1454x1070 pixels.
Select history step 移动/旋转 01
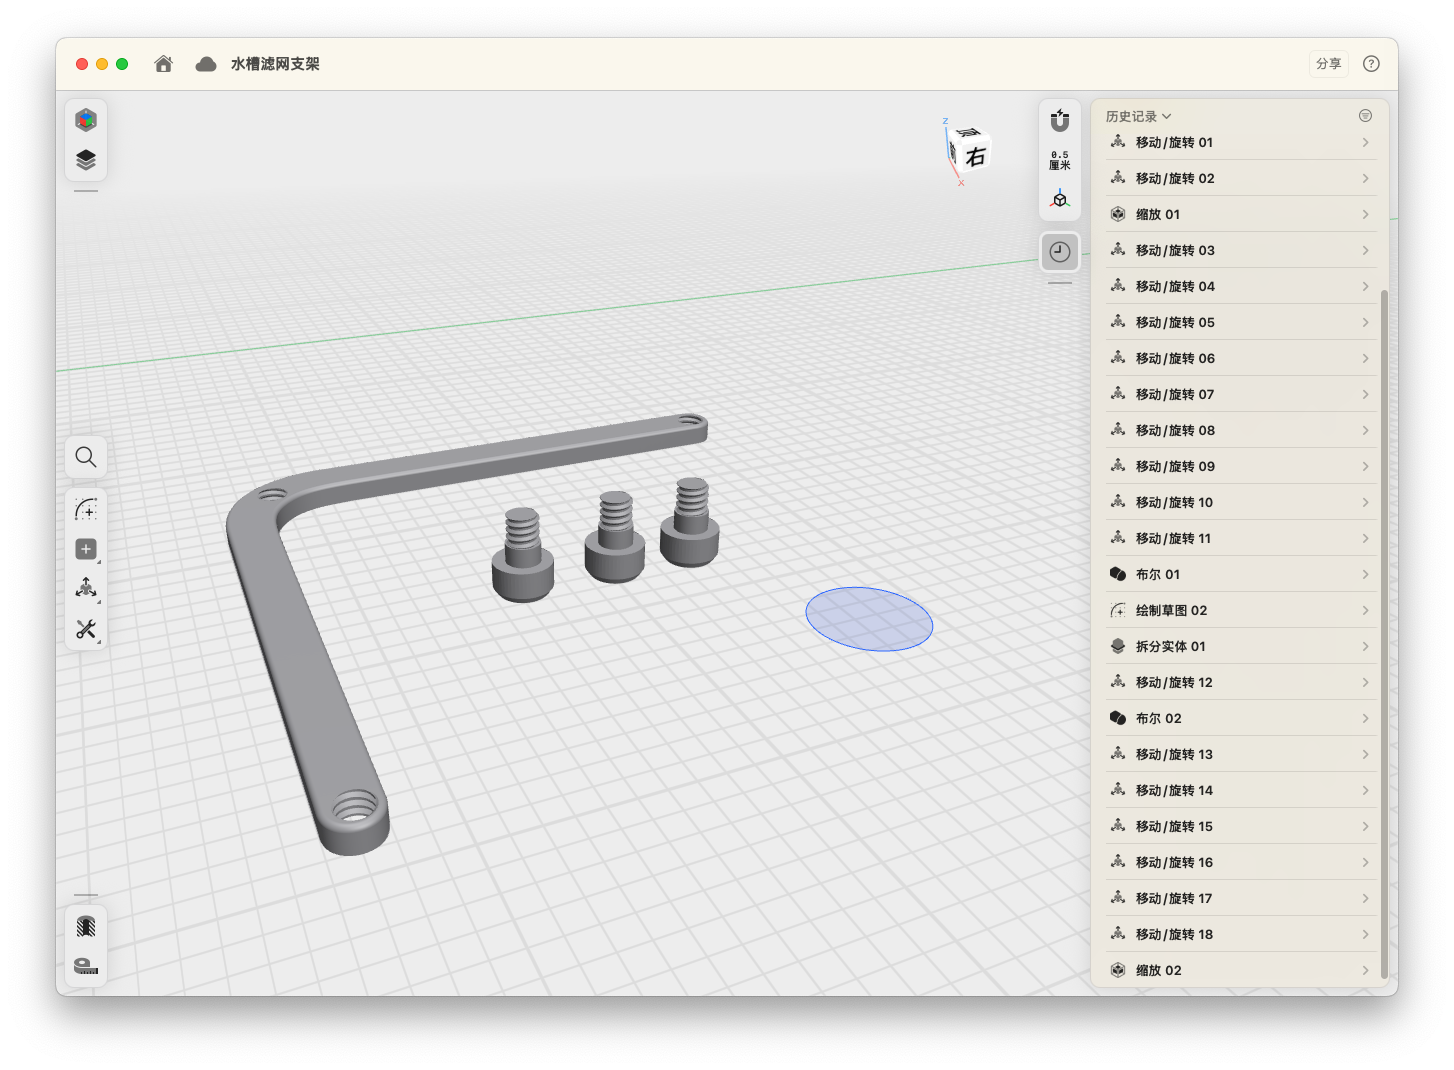click(x=1241, y=143)
